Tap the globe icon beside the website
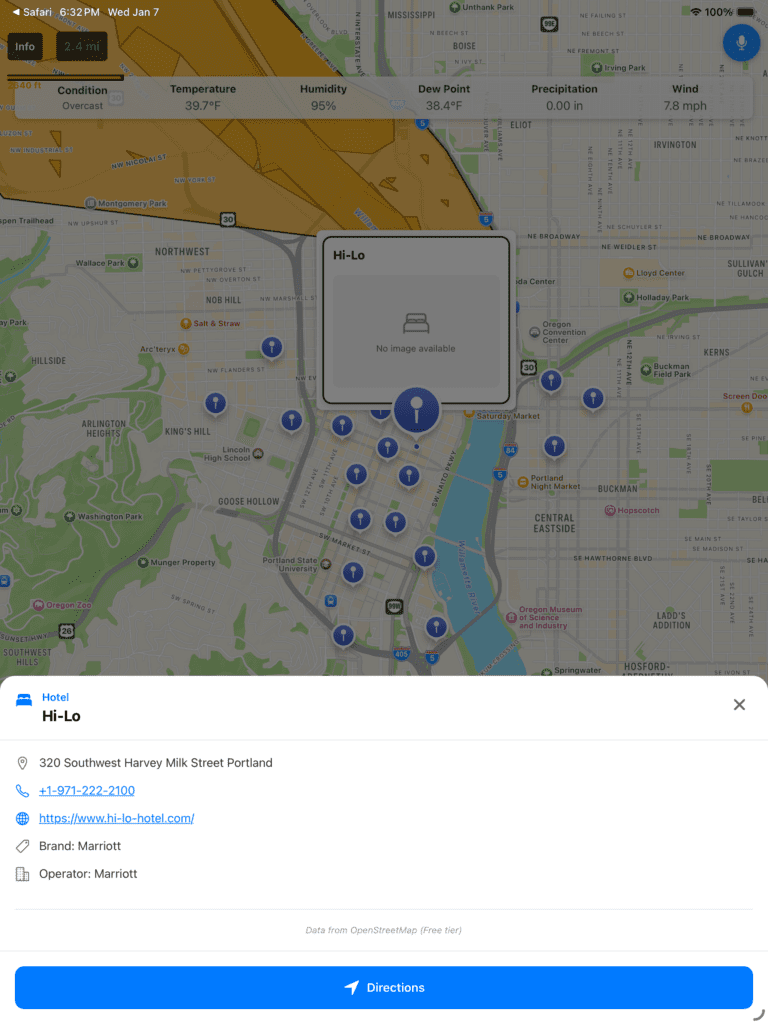The height and width of the screenshot is (1024, 768). (x=23, y=819)
